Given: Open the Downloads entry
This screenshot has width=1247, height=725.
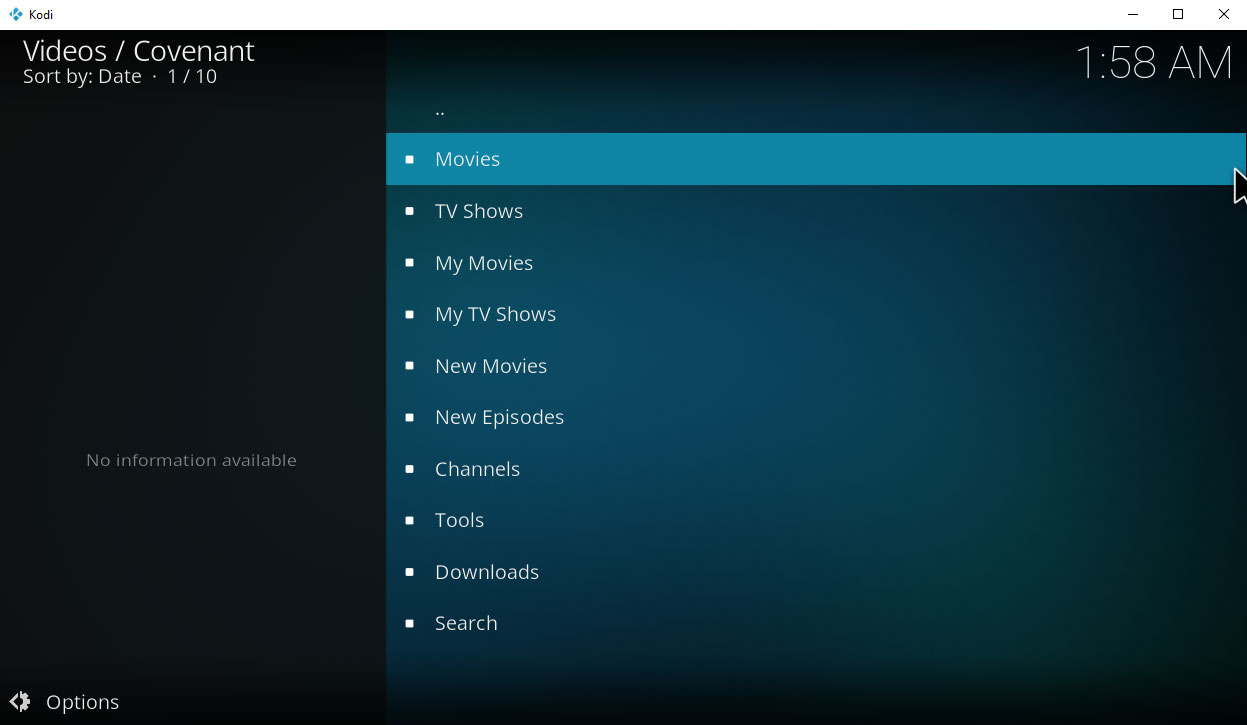Looking at the screenshot, I should [x=816, y=572].
